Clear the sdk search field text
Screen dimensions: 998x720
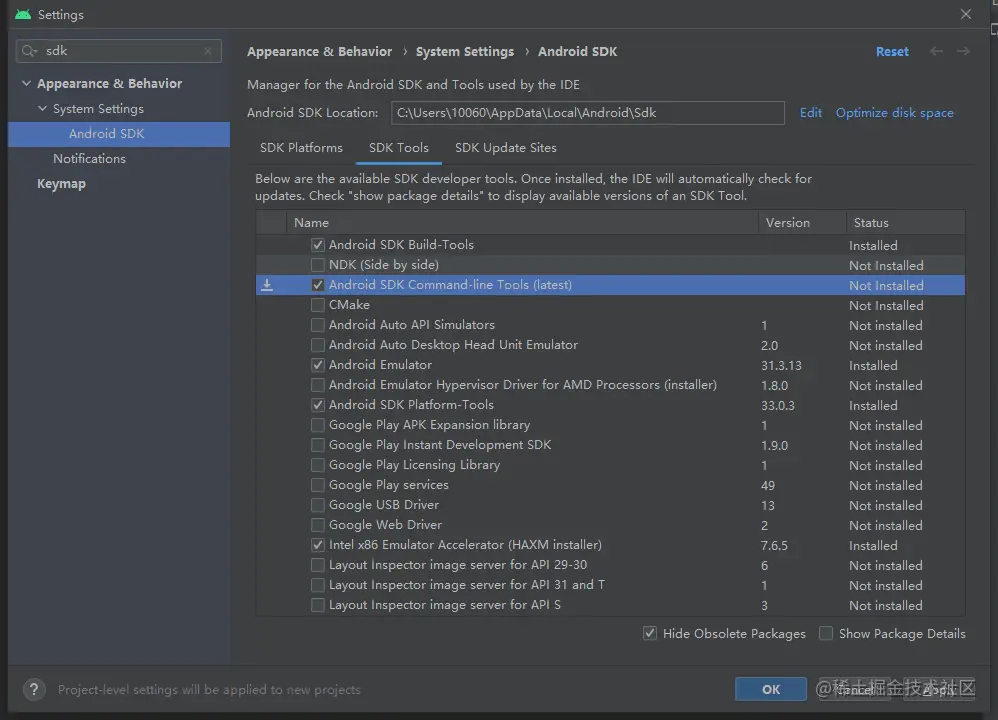pyautogui.click(x=208, y=51)
